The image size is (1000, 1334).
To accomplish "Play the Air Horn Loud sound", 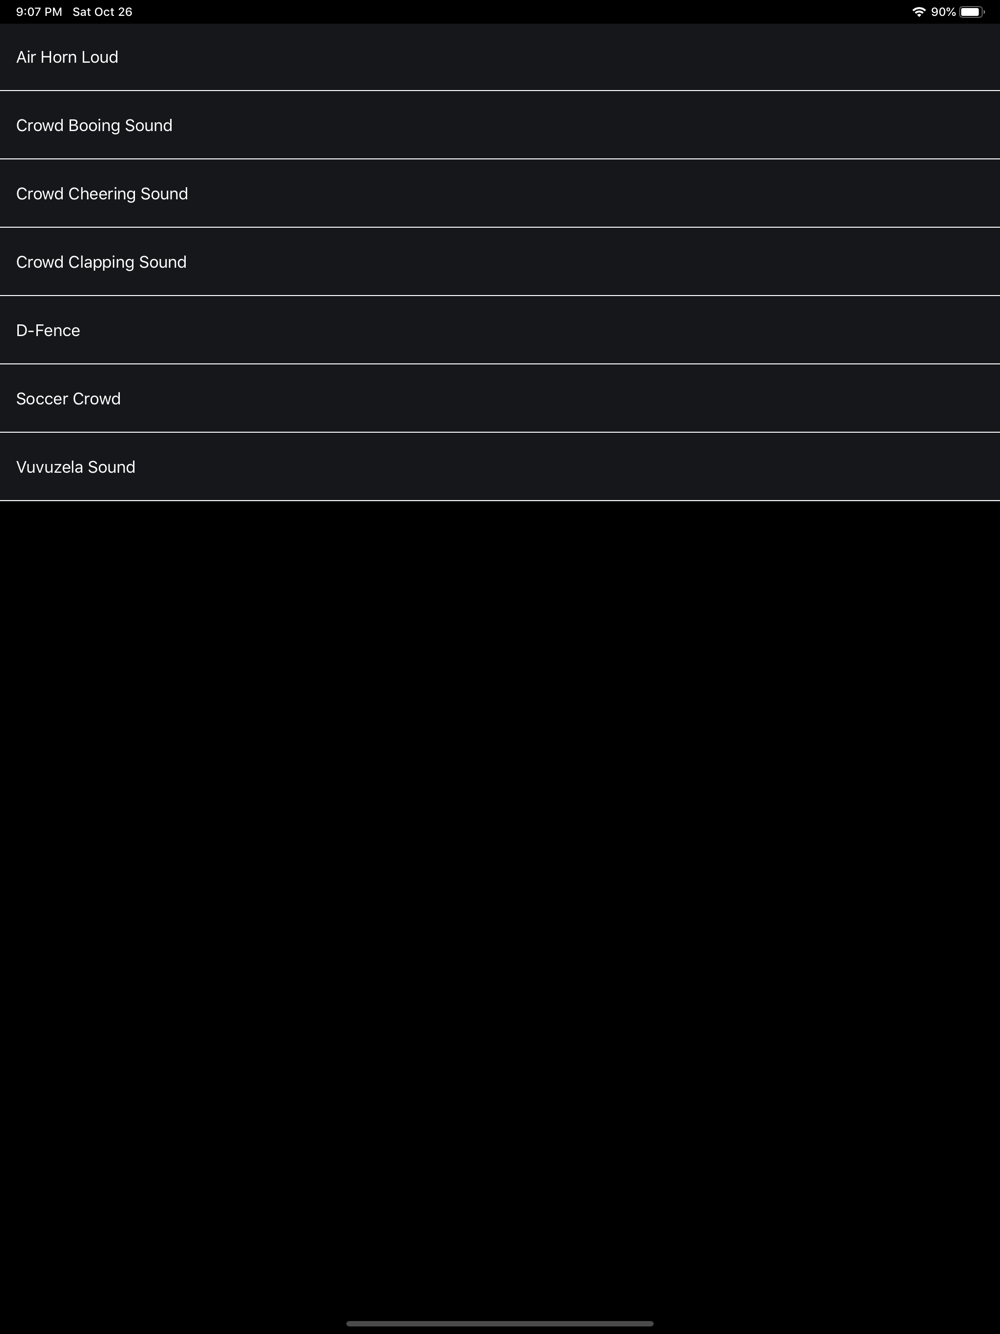I will click(500, 57).
